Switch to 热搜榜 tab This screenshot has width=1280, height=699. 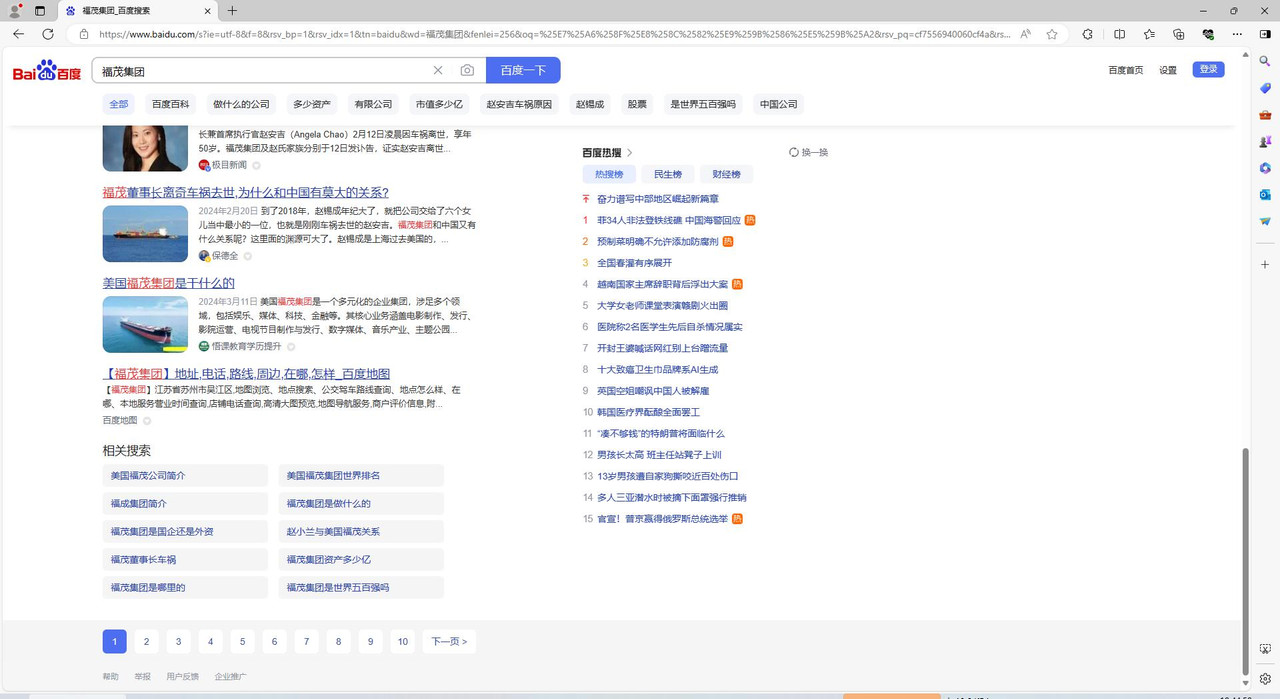[609, 174]
